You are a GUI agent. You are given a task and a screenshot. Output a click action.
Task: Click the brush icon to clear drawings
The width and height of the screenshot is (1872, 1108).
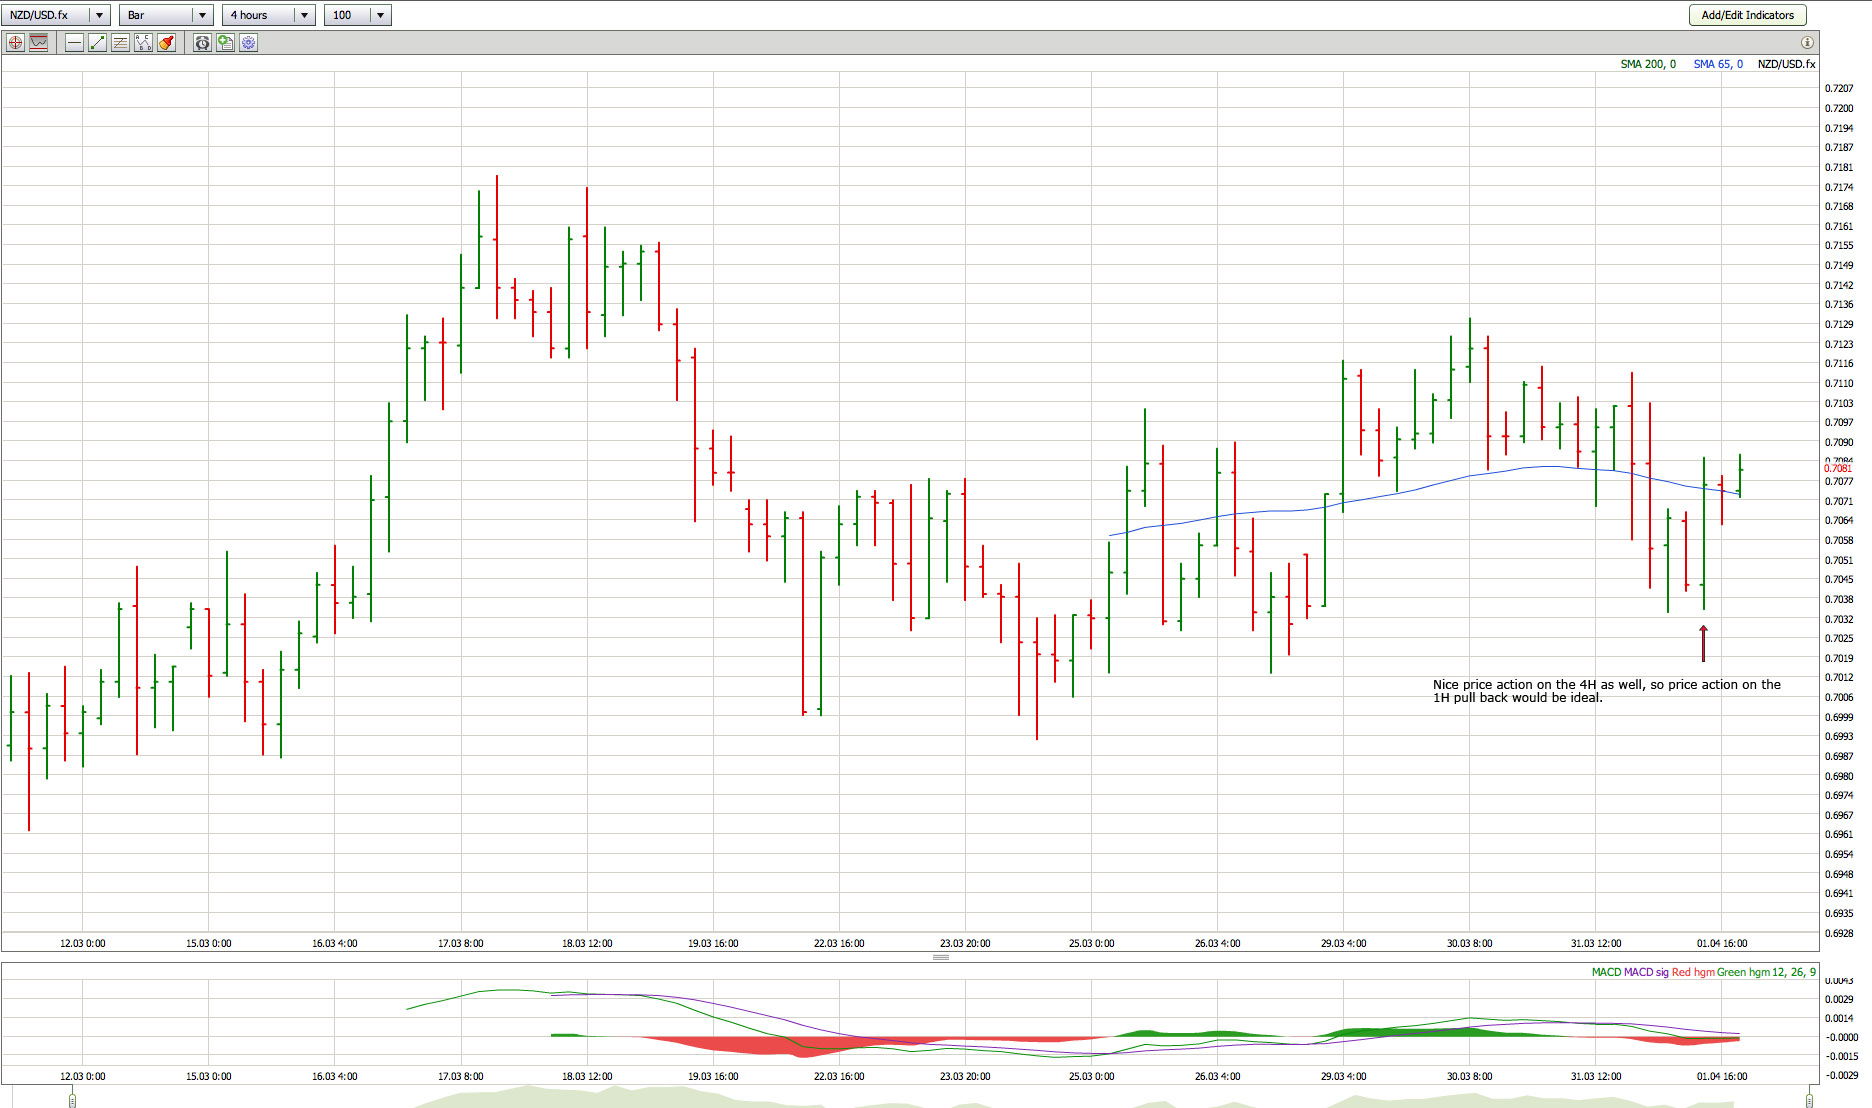[166, 43]
